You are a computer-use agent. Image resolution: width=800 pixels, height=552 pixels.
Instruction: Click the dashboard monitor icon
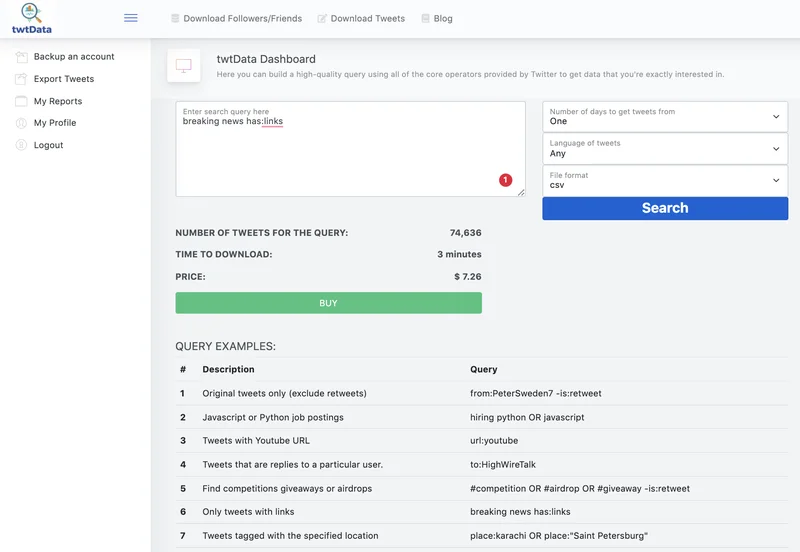[184, 66]
